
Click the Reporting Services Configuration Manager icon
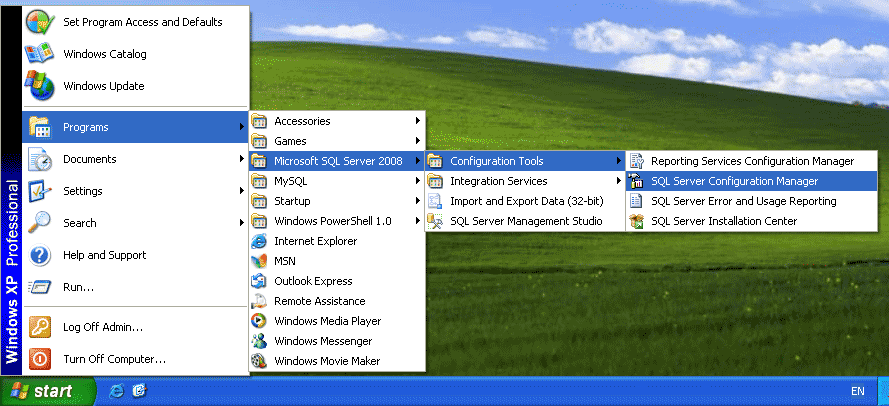pos(636,161)
